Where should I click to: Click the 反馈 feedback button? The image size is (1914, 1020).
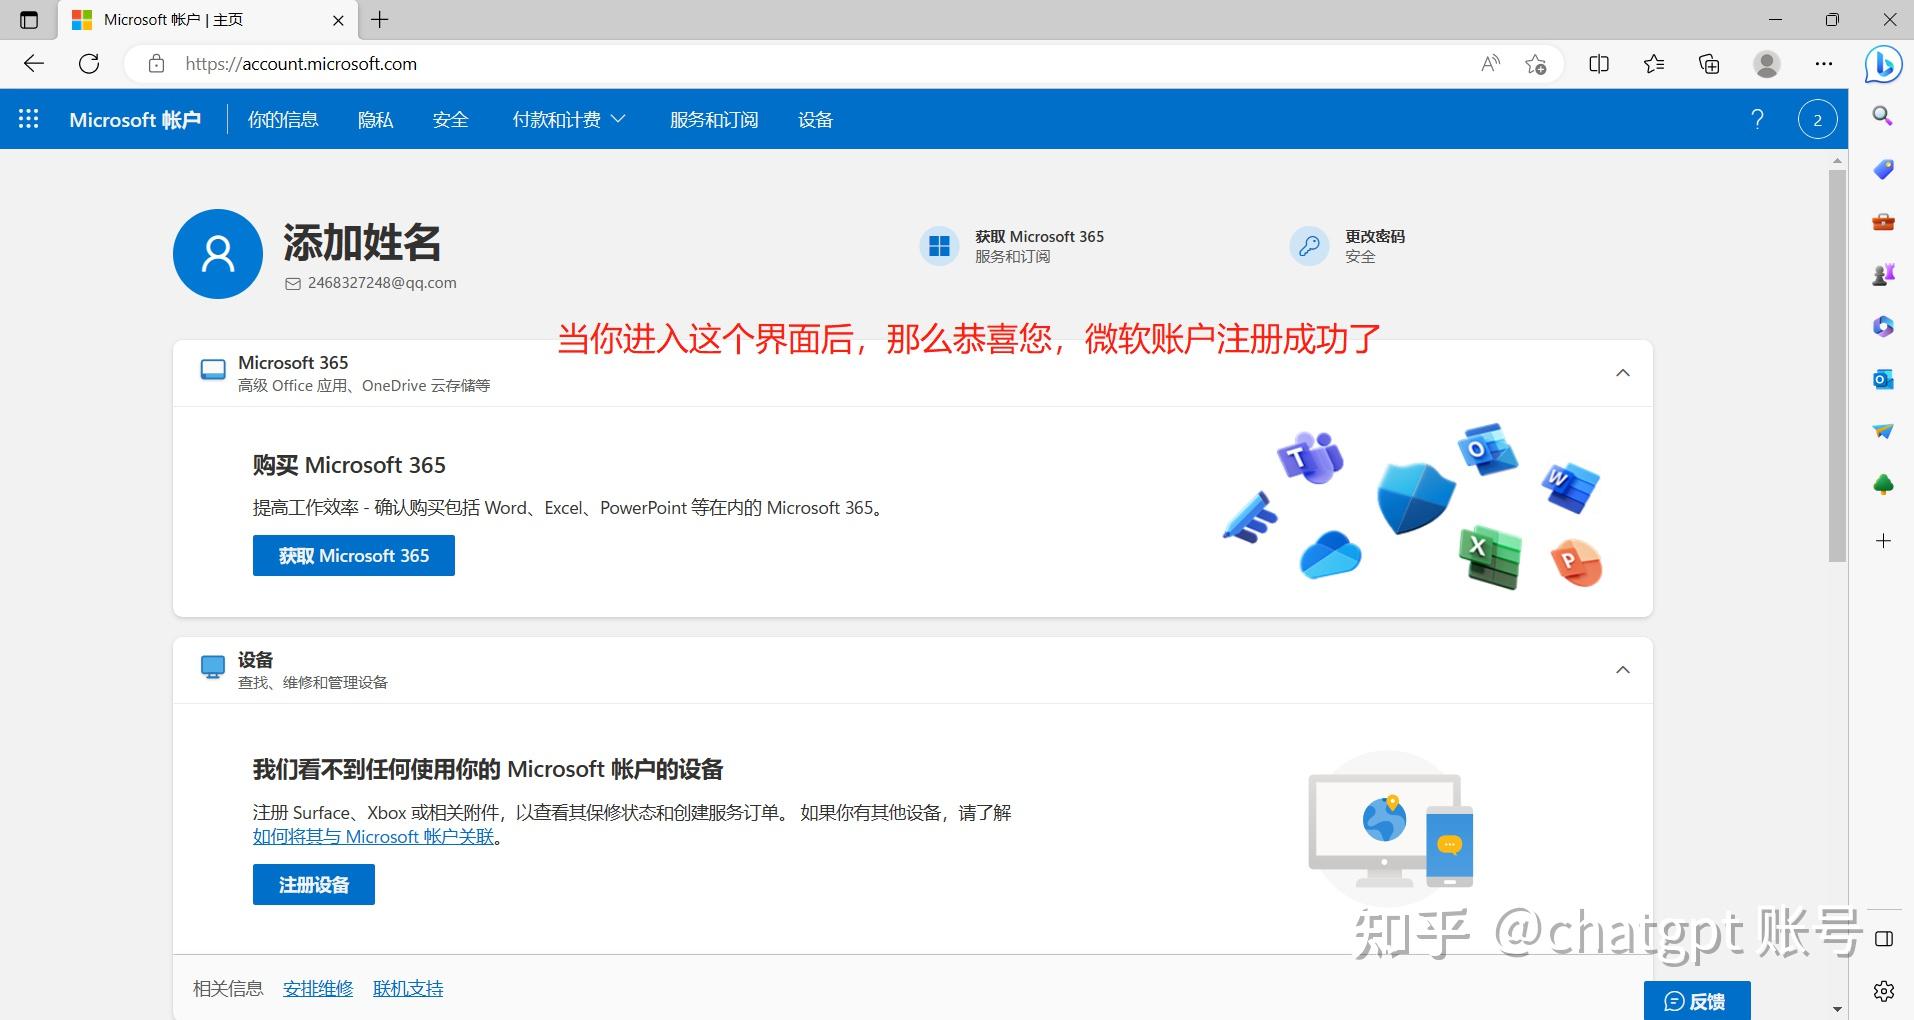pos(1697,1000)
